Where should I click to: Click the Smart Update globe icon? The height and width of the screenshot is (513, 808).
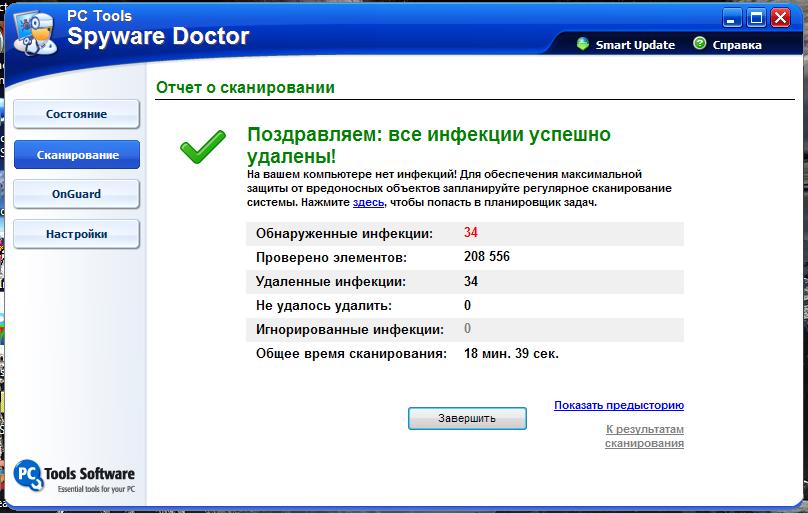[x=583, y=44]
